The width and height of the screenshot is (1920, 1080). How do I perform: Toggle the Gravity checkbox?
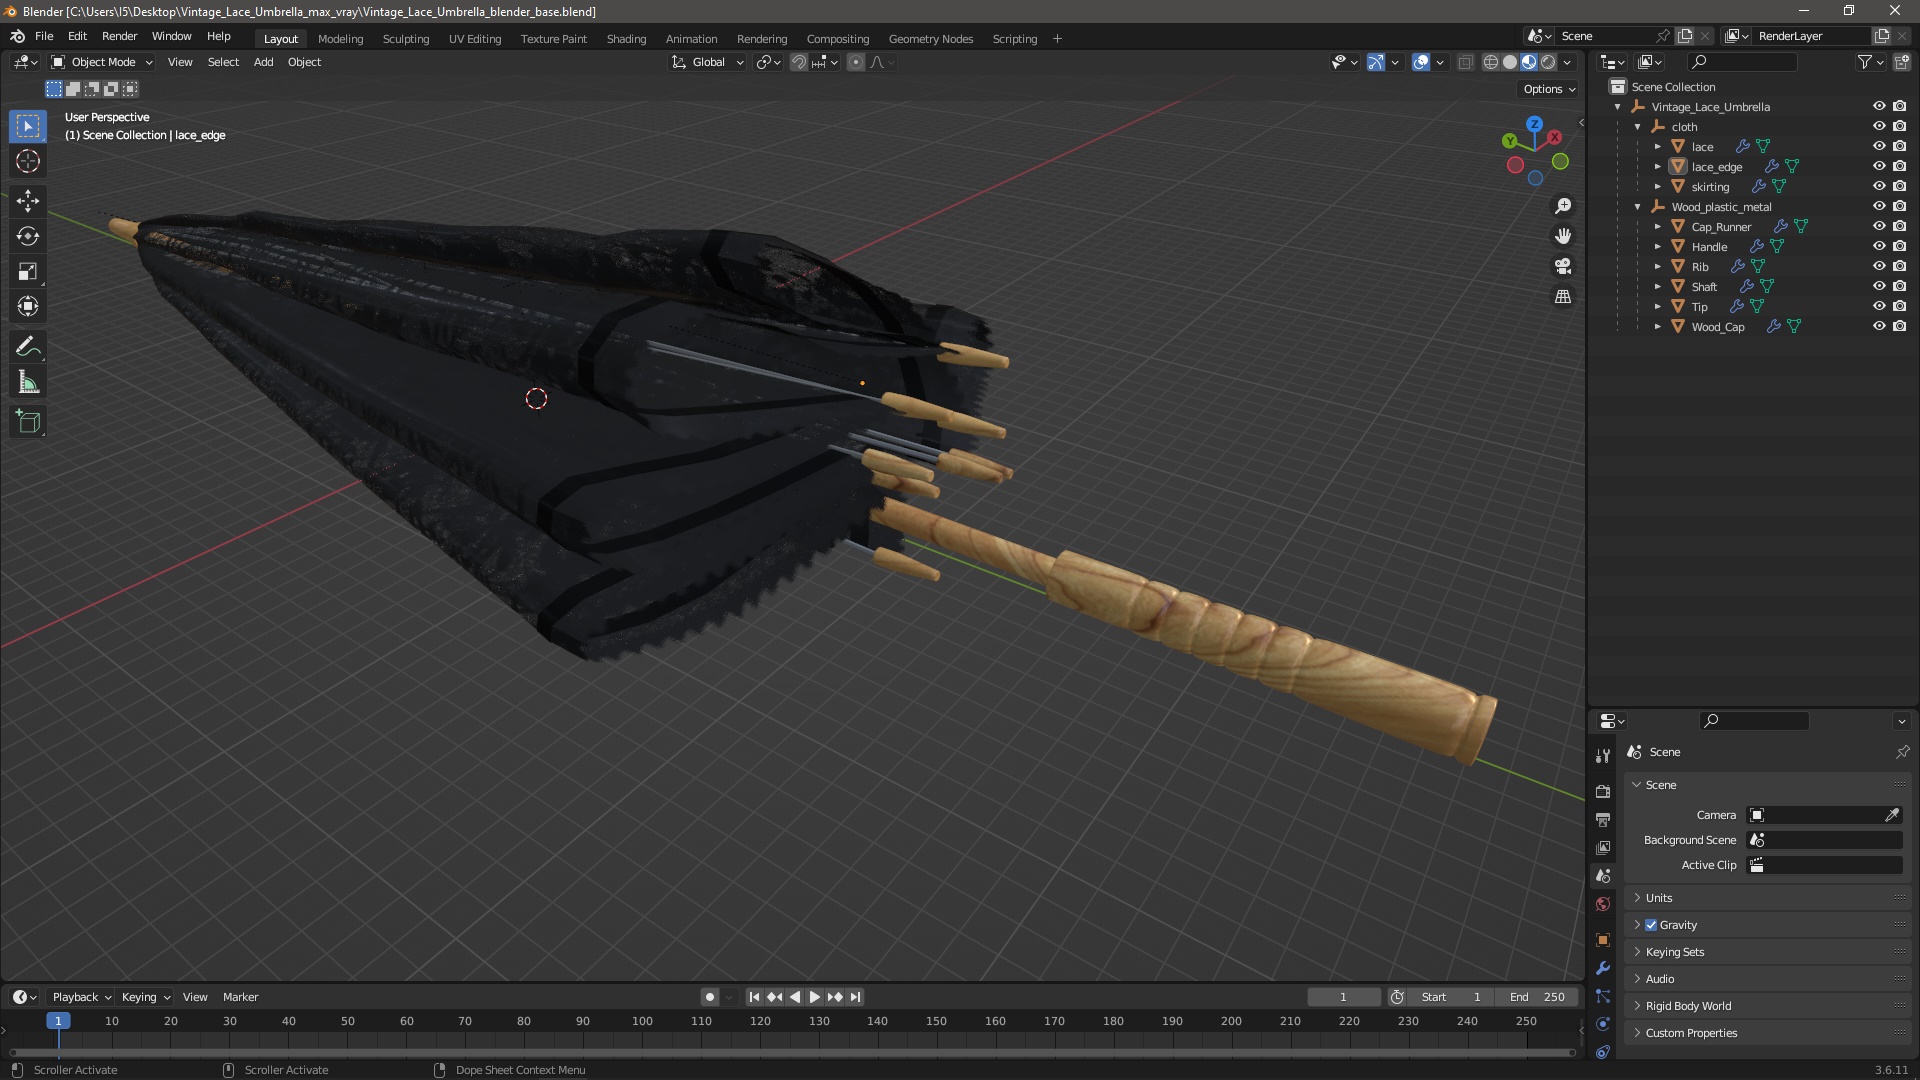1651,925
